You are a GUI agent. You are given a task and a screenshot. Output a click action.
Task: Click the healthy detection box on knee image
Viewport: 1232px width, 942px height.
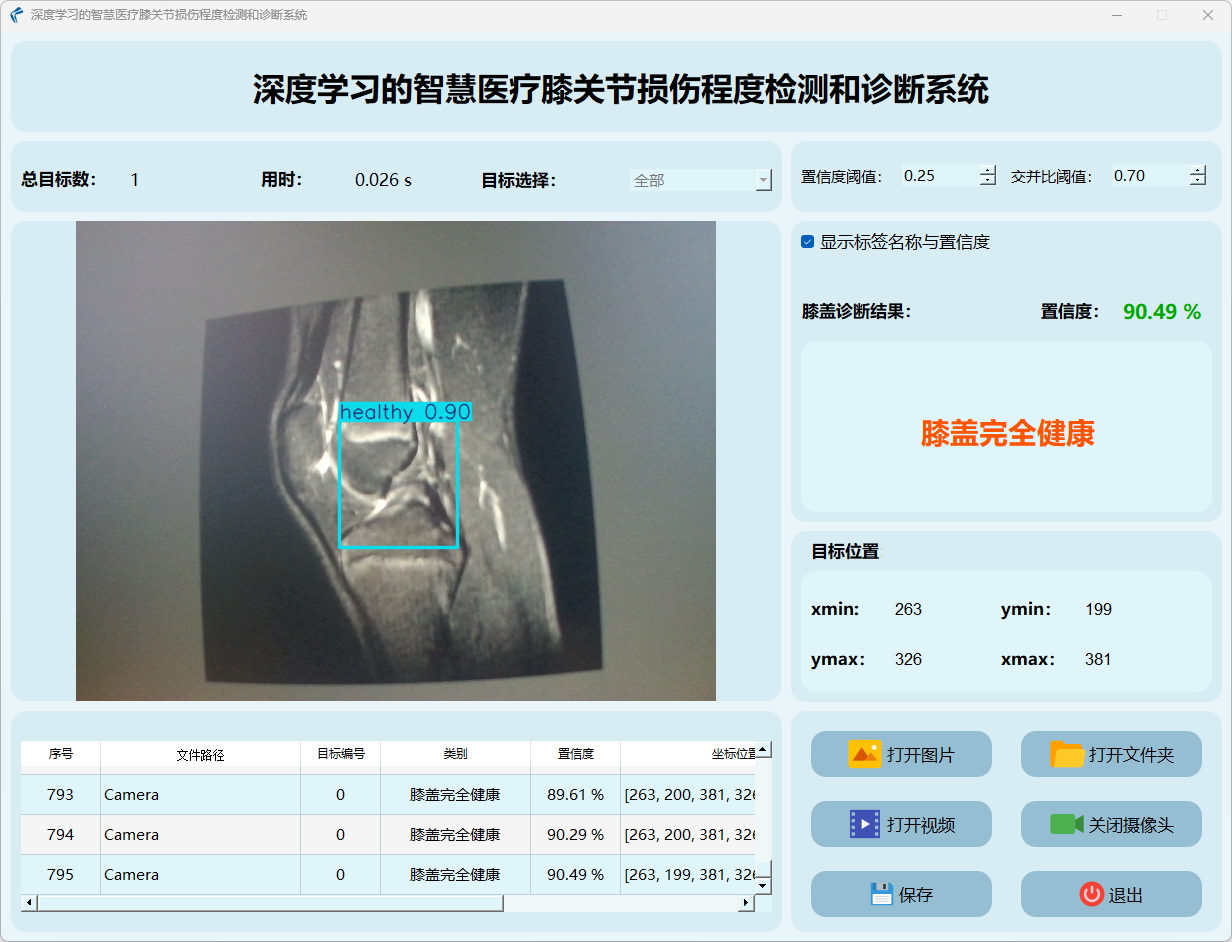pyautogui.click(x=399, y=484)
